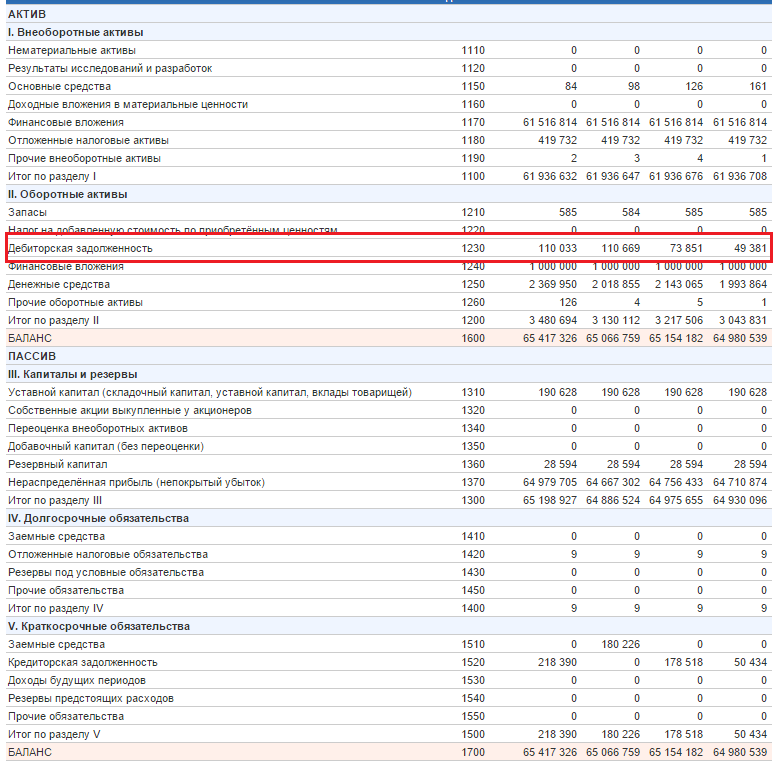Click code 1600 in the БАЛАНС row
The height and width of the screenshot is (763, 773).
[473, 338]
